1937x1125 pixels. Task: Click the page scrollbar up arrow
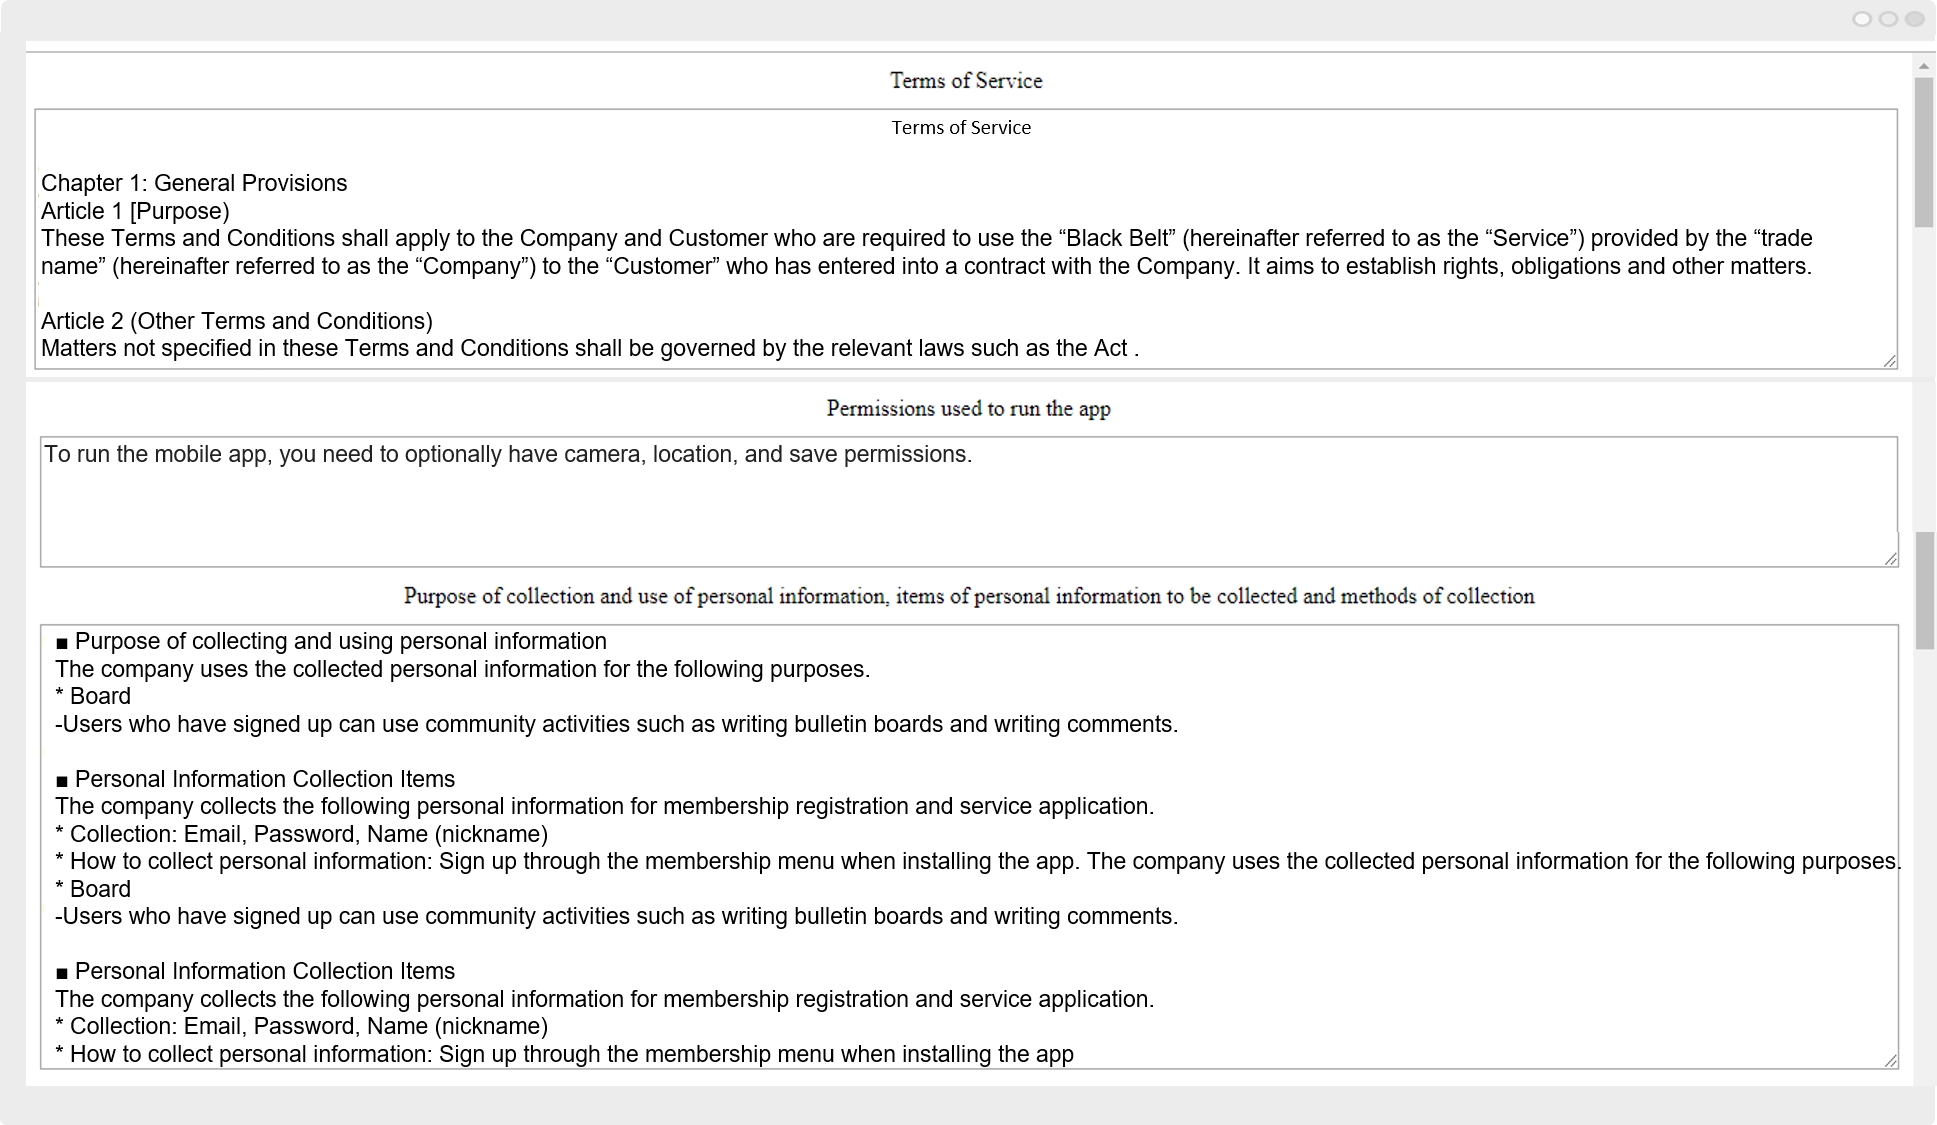[1924, 66]
